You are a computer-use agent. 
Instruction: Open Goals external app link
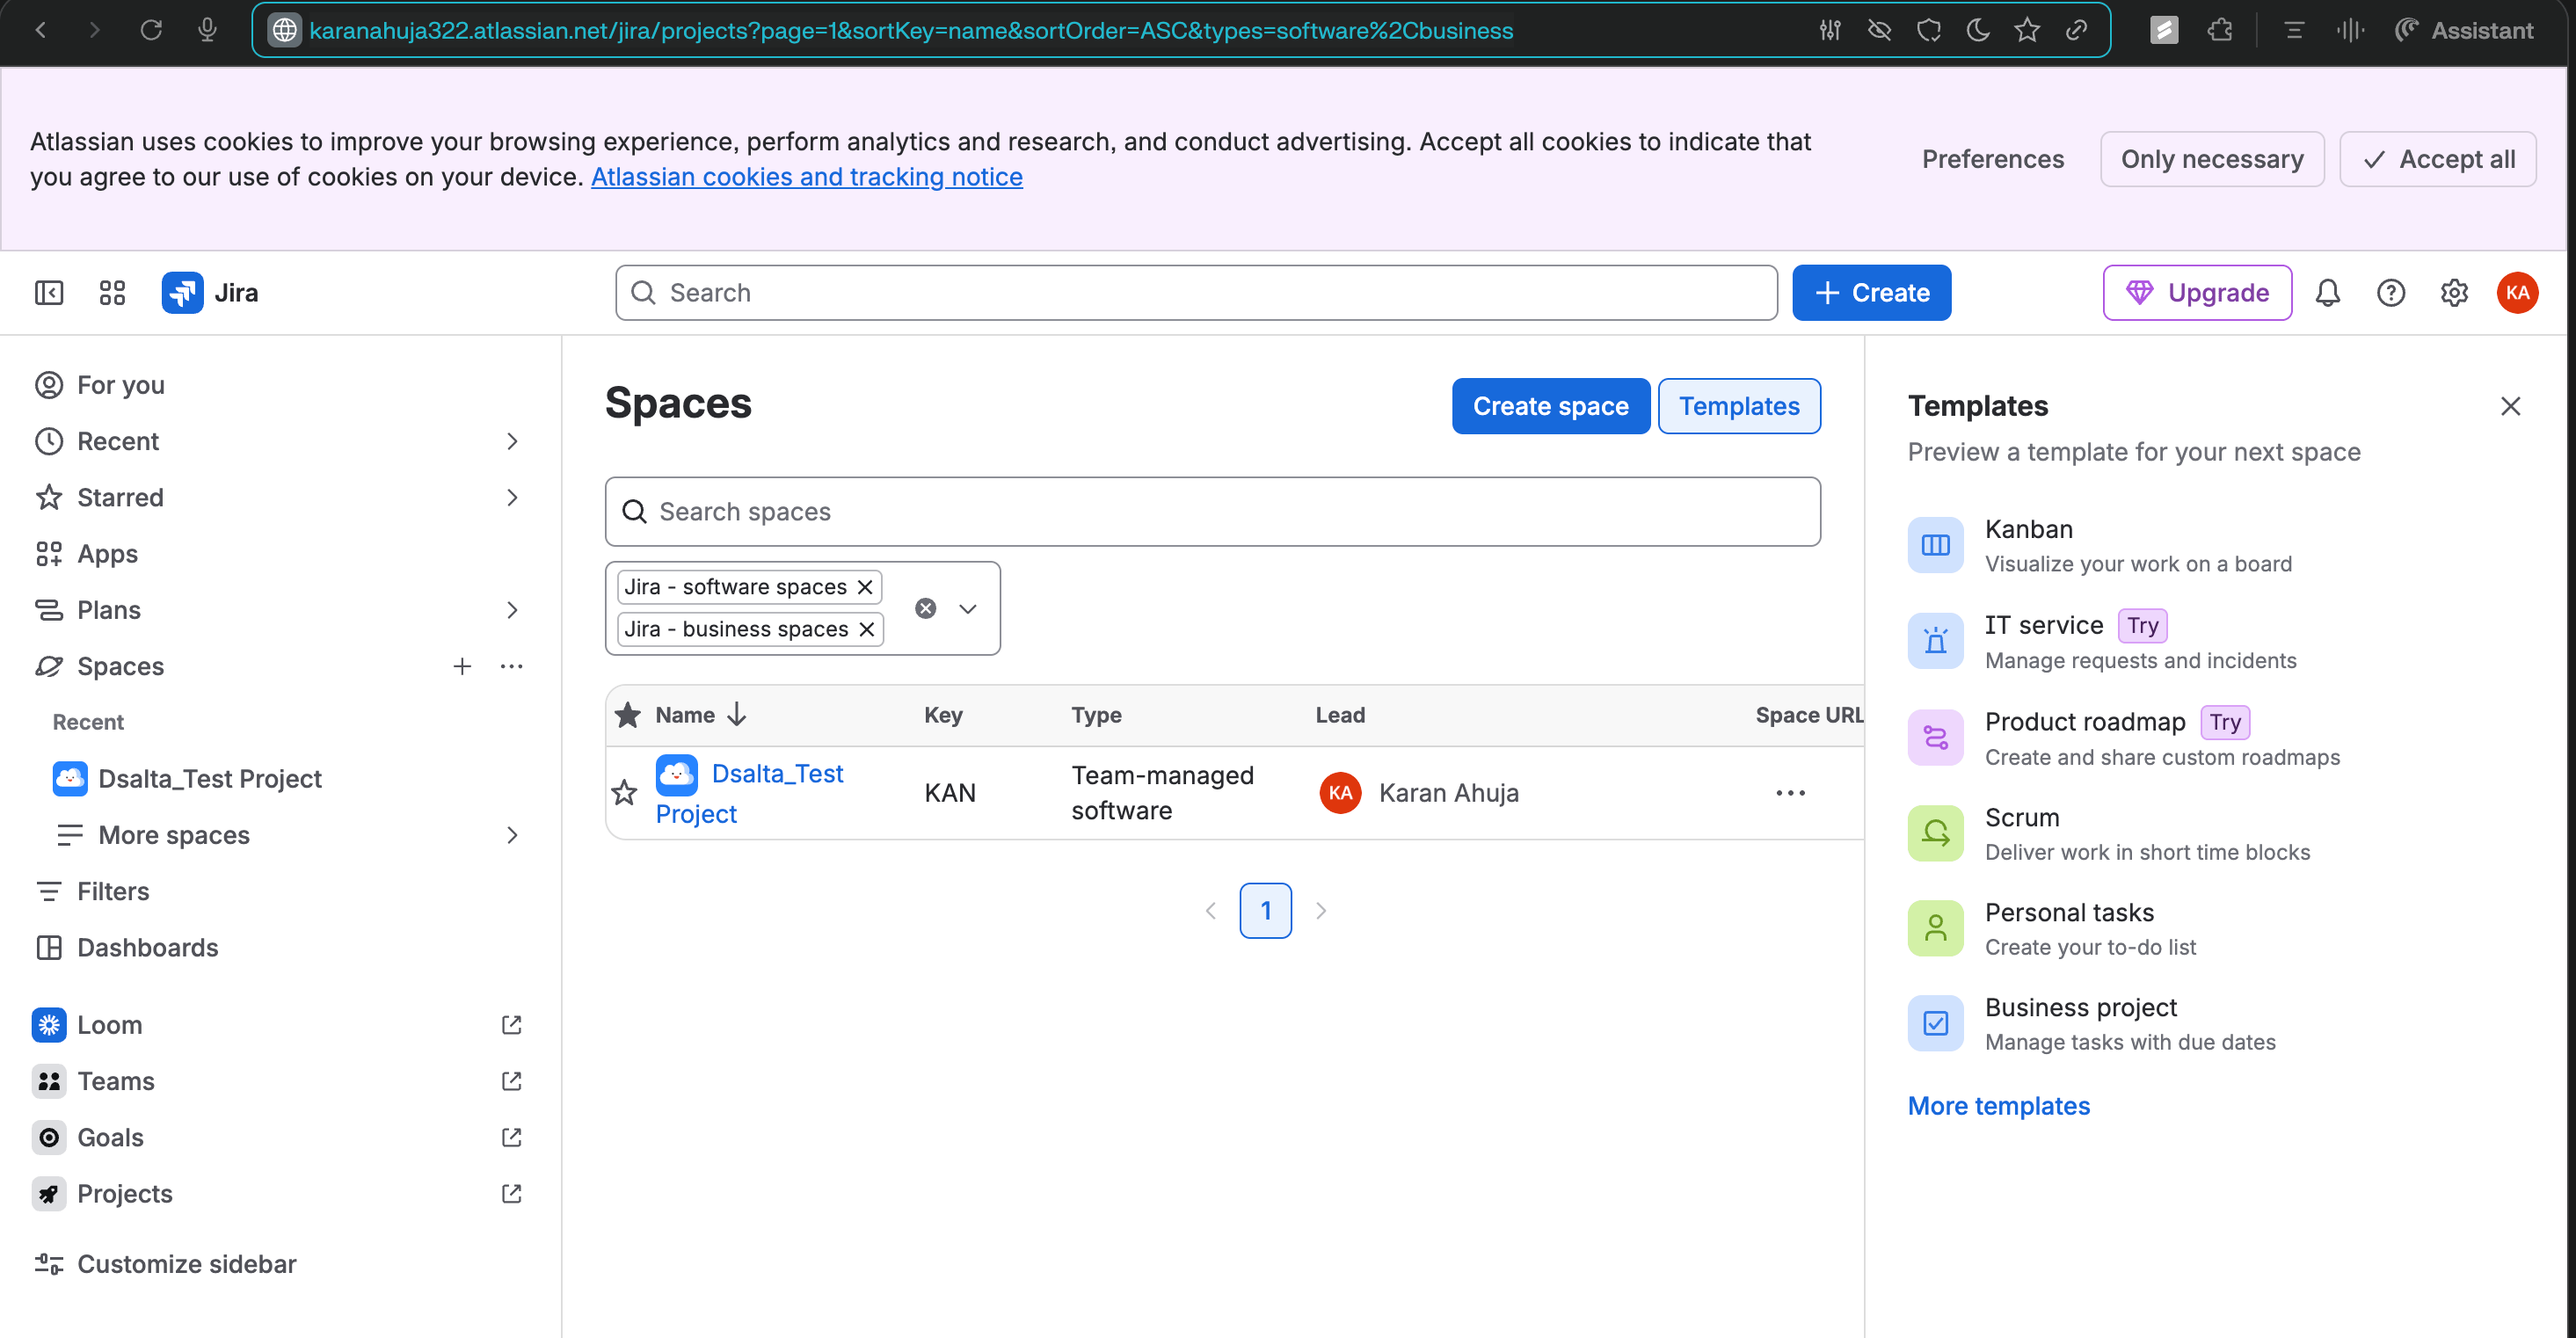pyautogui.click(x=280, y=1137)
